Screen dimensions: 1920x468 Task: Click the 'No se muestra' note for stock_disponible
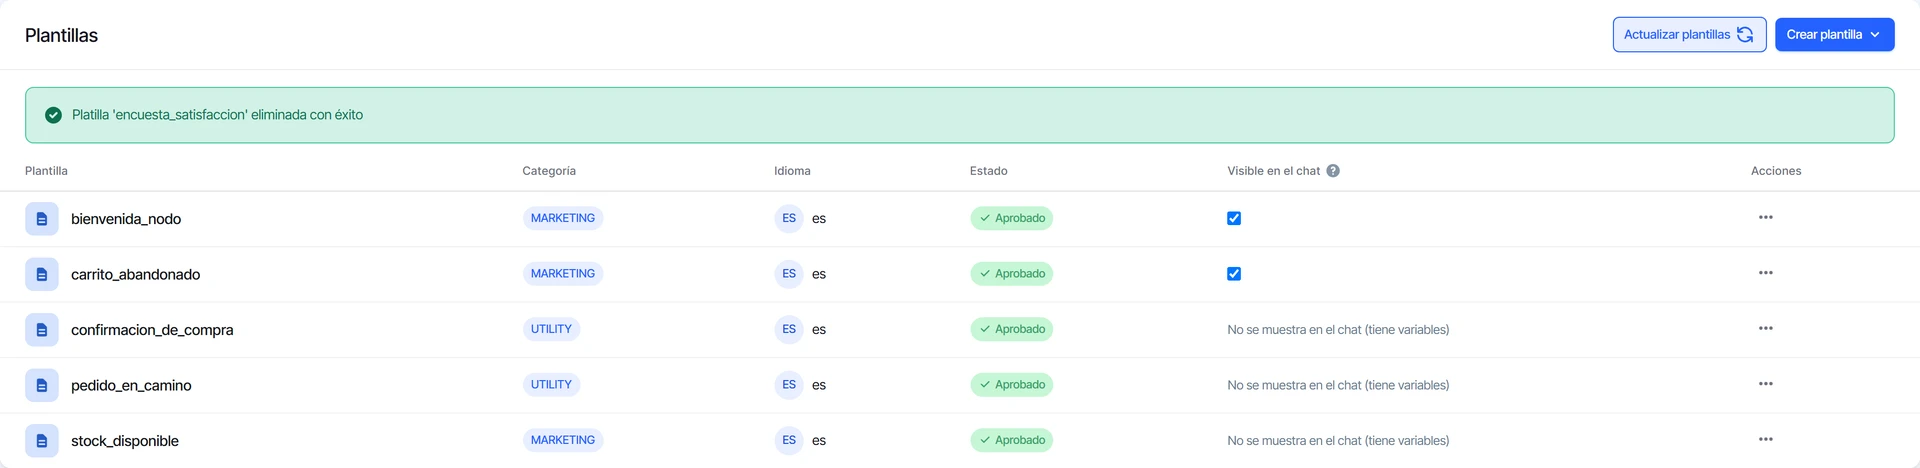(1338, 441)
